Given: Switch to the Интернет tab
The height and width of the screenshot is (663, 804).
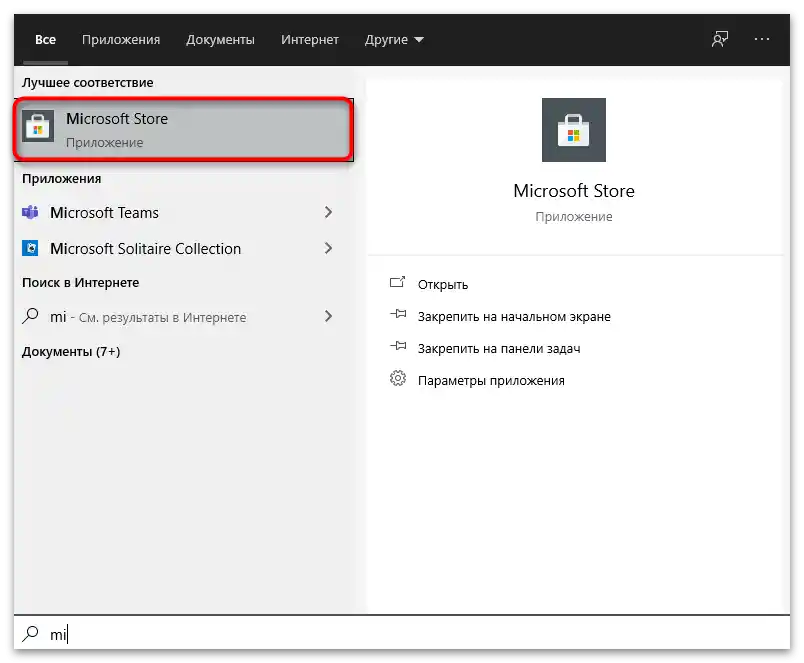Looking at the screenshot, I should pyautogui.click(x=310, y=39).
